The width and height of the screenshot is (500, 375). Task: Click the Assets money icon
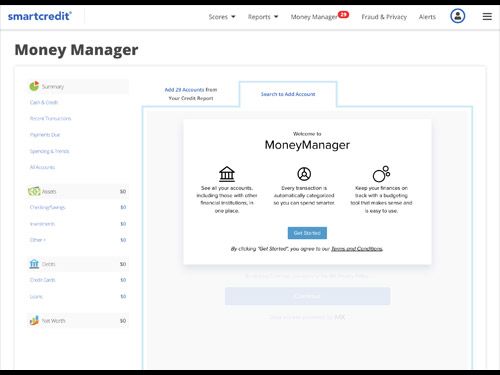(x=34, y=191)
